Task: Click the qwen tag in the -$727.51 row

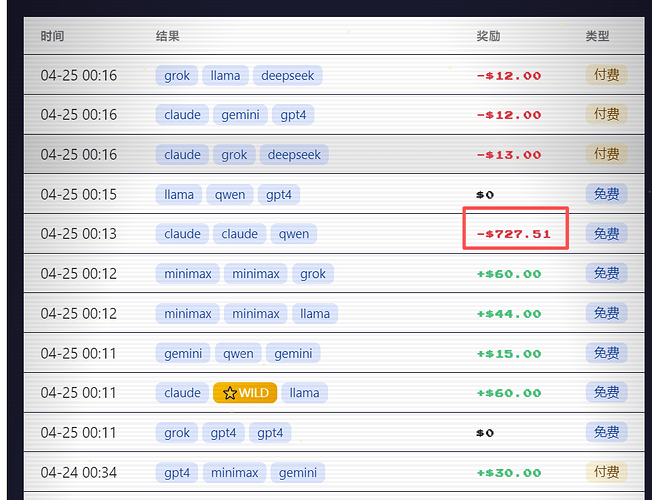Action: coord(294,234)
